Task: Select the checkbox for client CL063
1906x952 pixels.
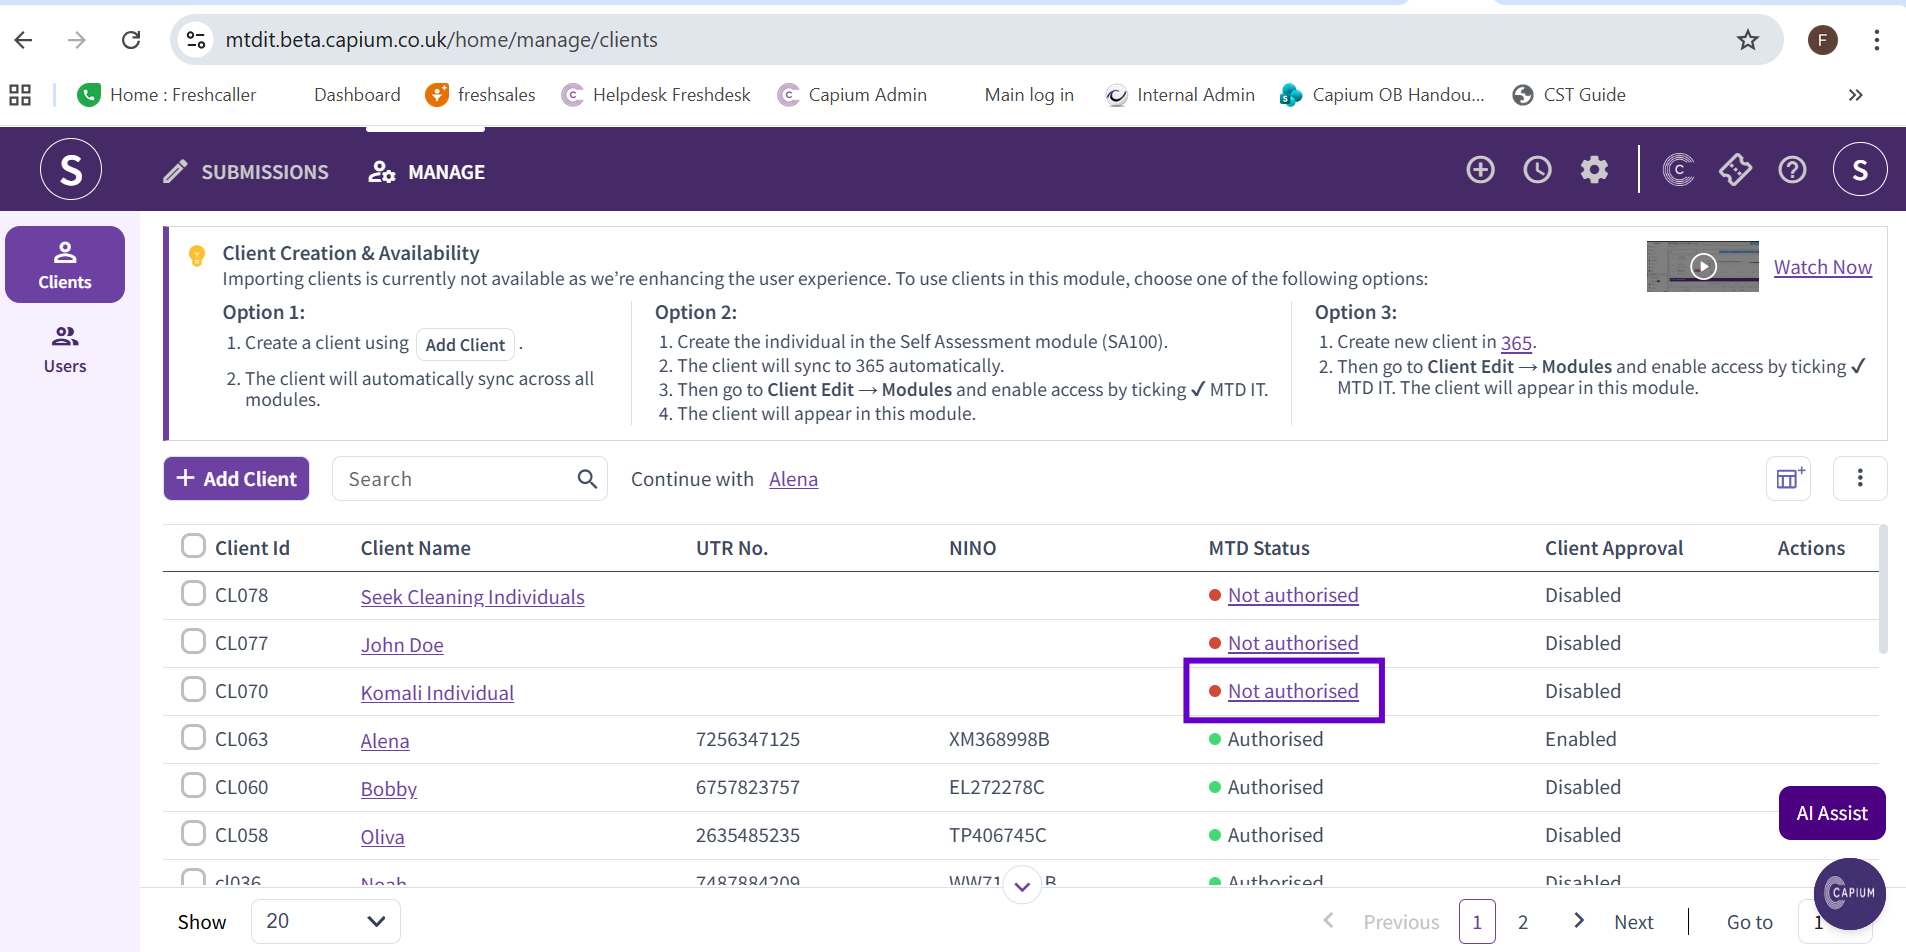Action: [193, 737]
